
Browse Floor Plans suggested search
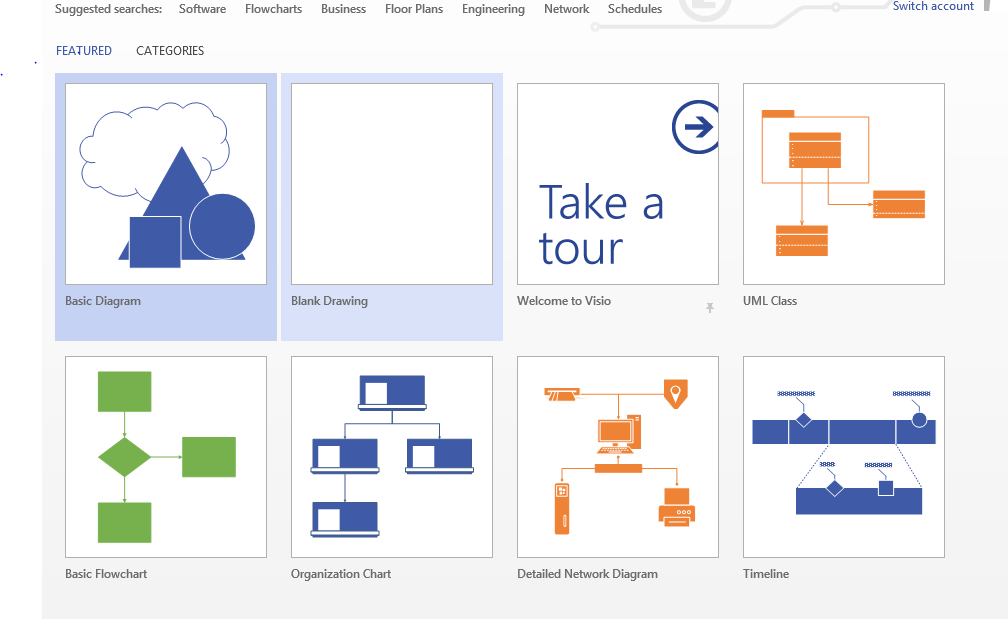click(x=414, y=9)
